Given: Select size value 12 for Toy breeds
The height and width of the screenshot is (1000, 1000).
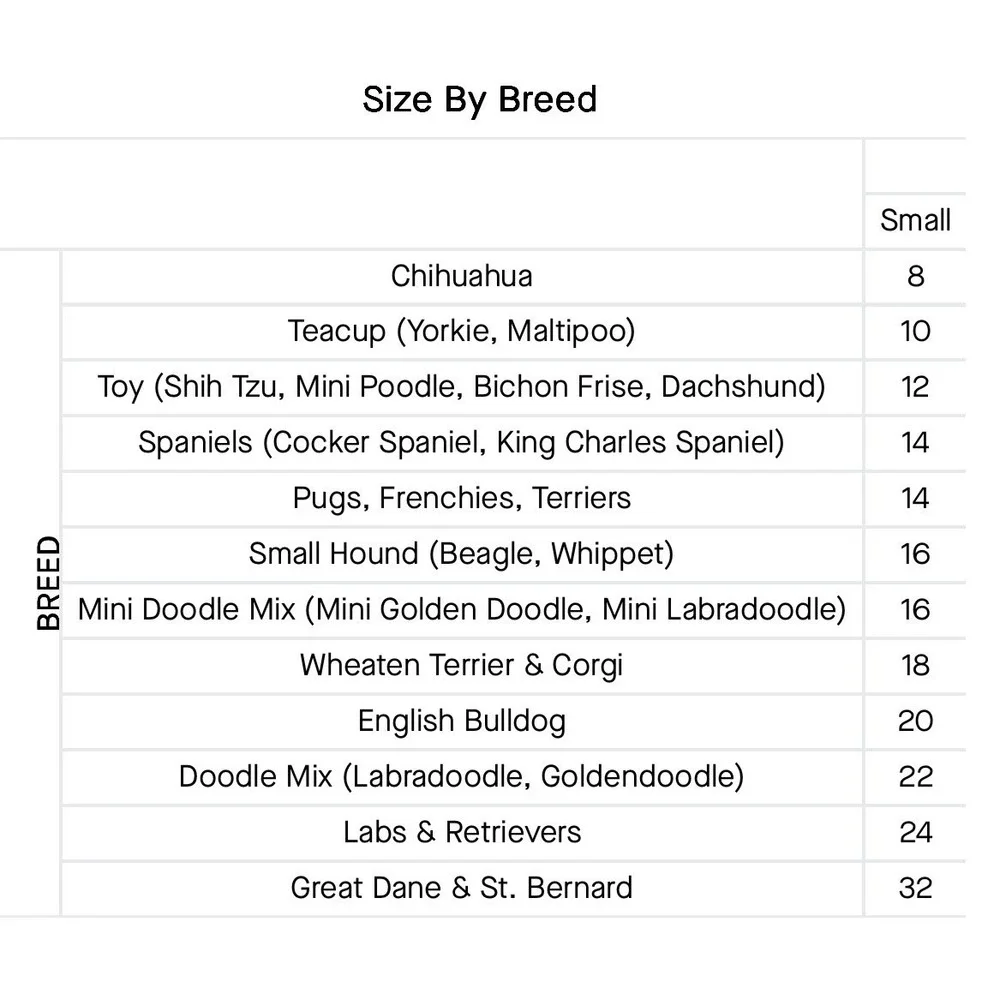Looking at the screenshot, I should (915, 387).
